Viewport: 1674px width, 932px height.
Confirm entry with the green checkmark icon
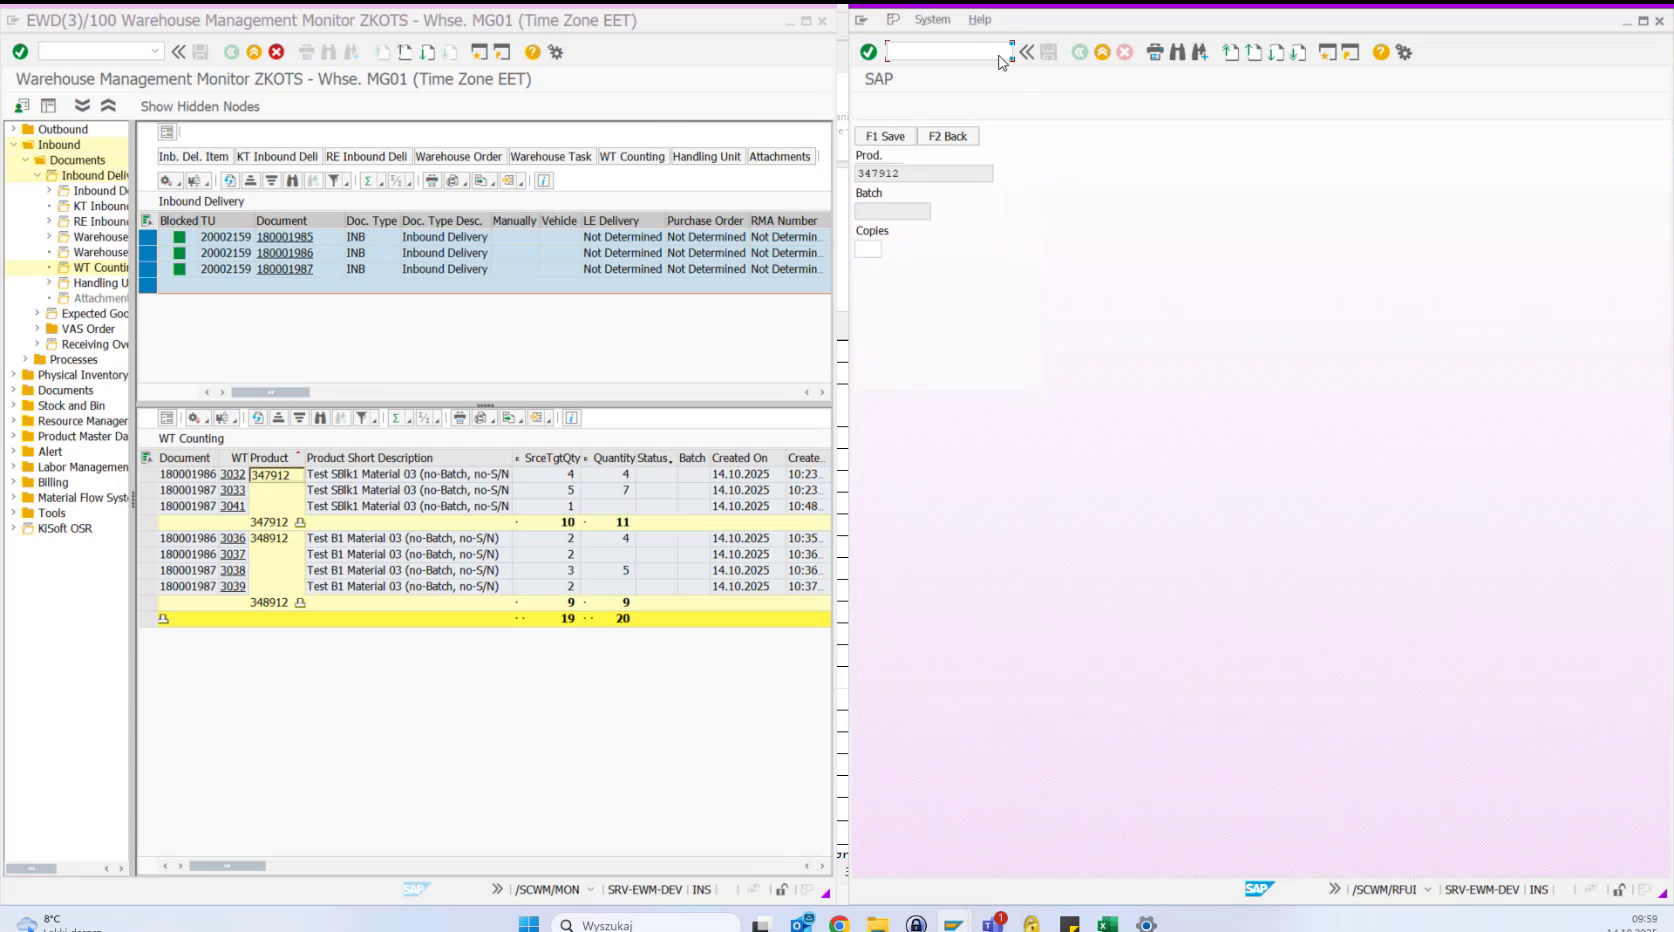tap(18, 50)
